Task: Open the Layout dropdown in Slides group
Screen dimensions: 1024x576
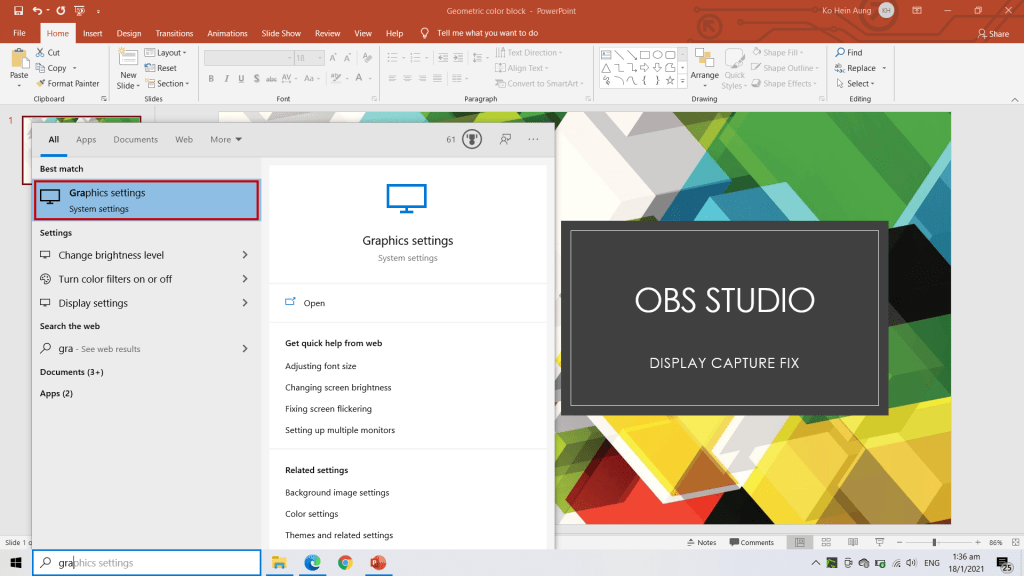Action: coord(168,53)
